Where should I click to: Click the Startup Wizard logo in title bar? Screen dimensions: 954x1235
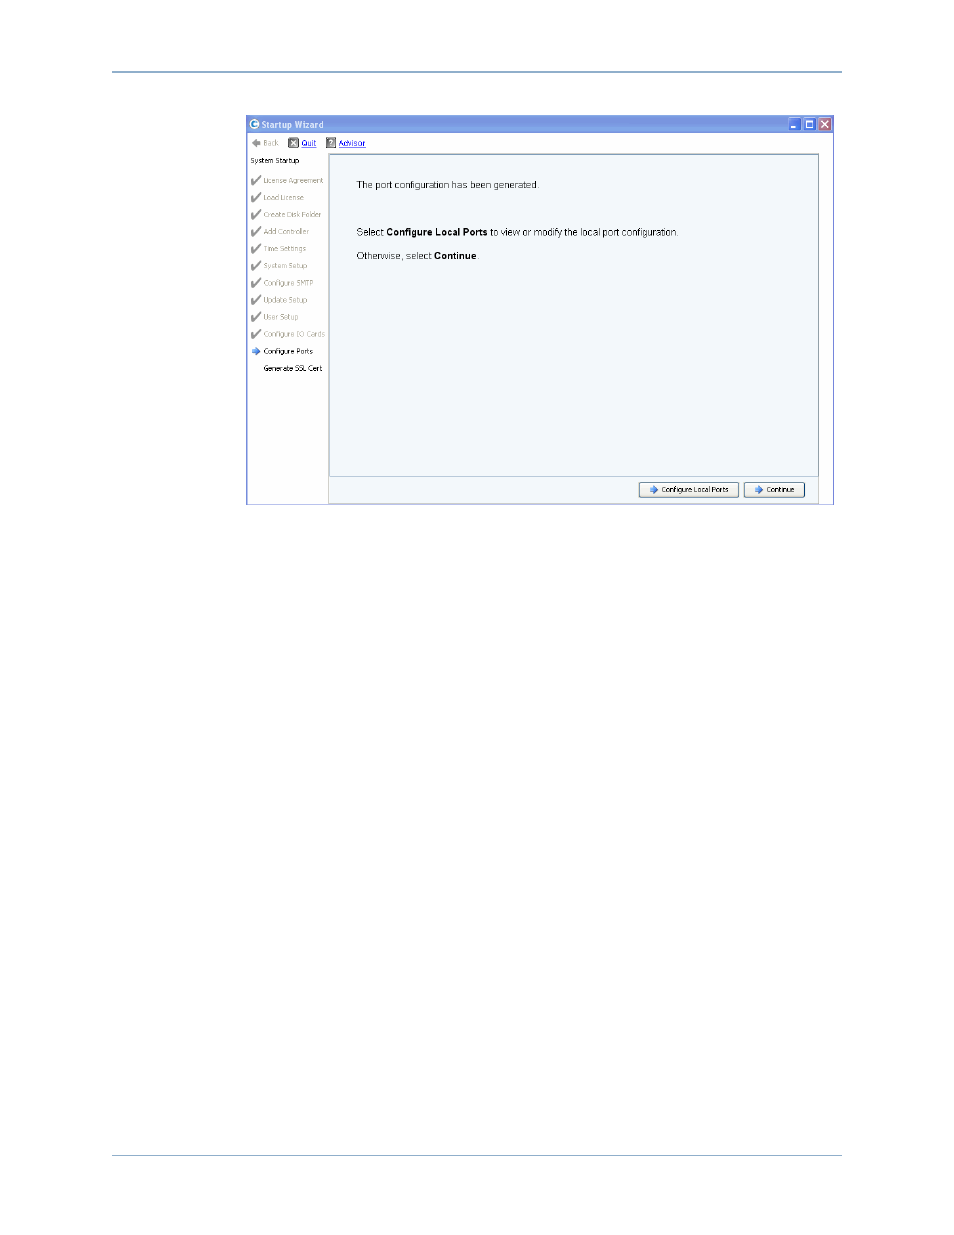click(254, 124)
